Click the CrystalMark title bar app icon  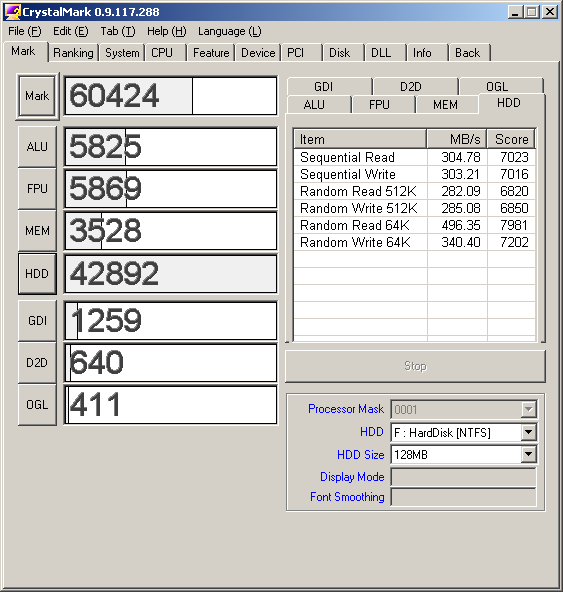click(12, 12)
